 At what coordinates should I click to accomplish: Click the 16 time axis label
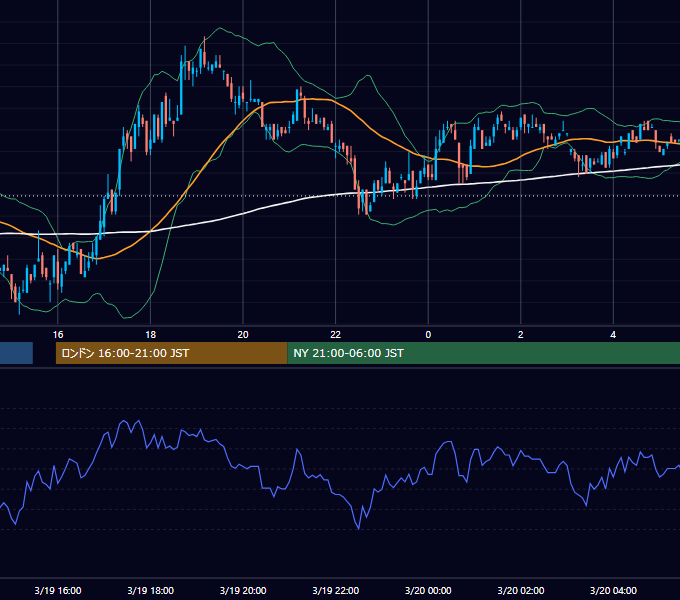[x=58, y=335]
